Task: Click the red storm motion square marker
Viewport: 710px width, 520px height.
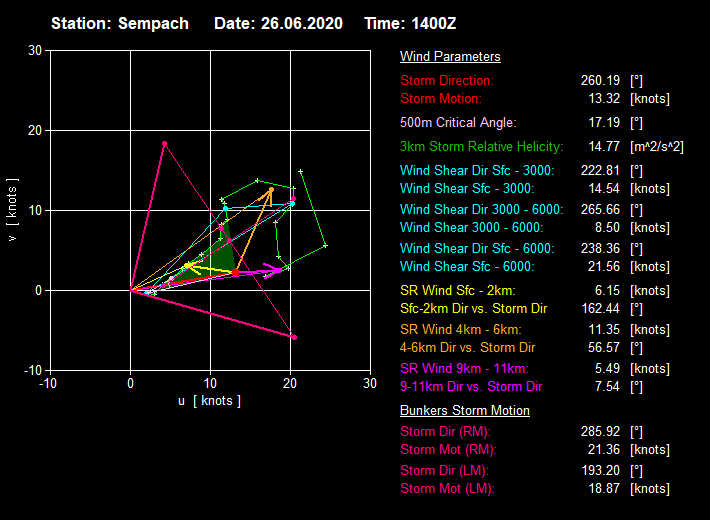Action: click(235, 272)
